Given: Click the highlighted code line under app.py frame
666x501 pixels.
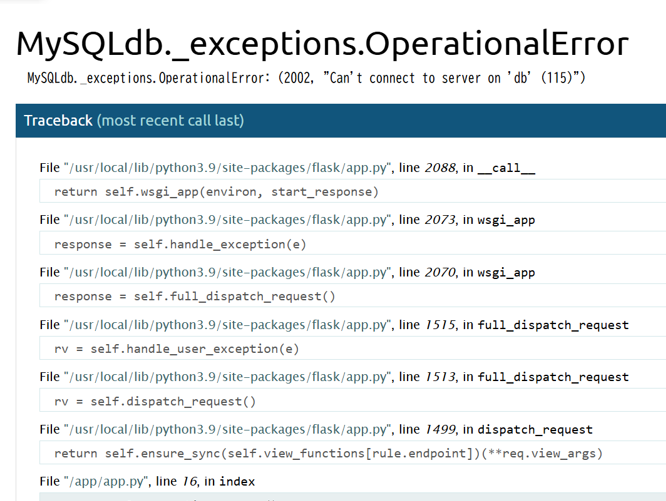Looking at the screenshot, I should click(x=353, y=497).
